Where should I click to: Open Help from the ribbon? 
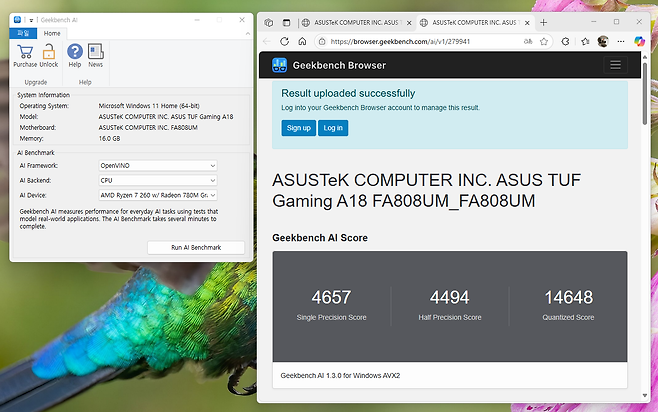(74, 52)
